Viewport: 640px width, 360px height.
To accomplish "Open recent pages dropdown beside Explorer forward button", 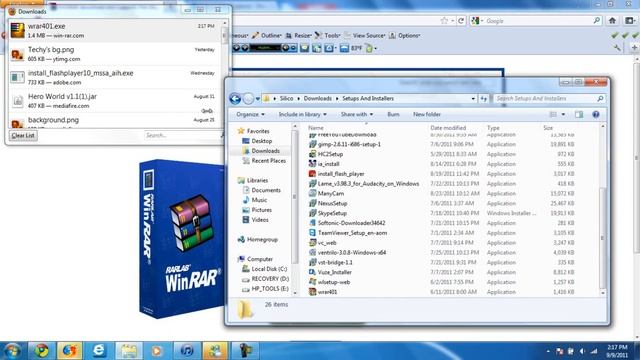I will 258,99.
